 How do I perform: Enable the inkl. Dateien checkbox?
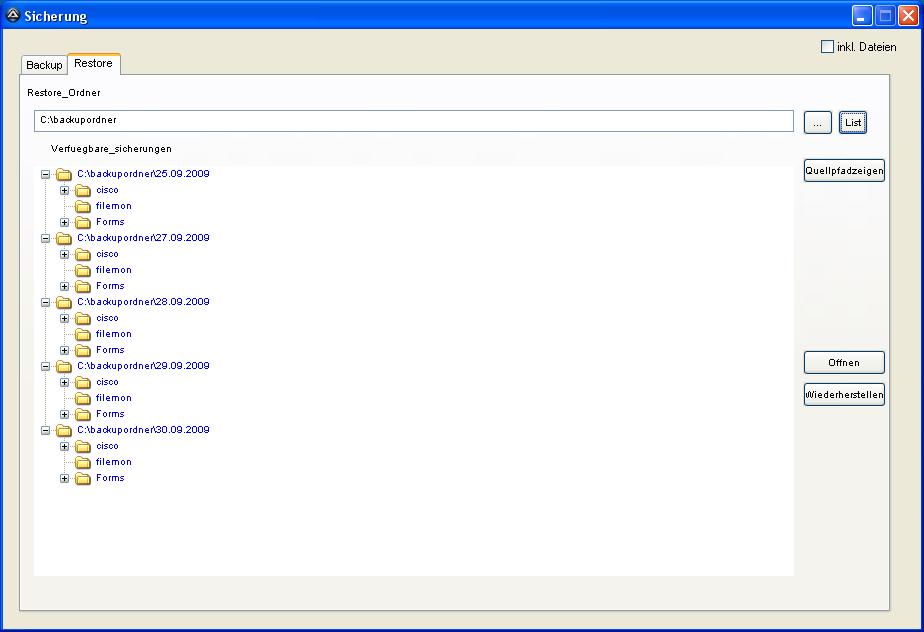tap(827, 47)
